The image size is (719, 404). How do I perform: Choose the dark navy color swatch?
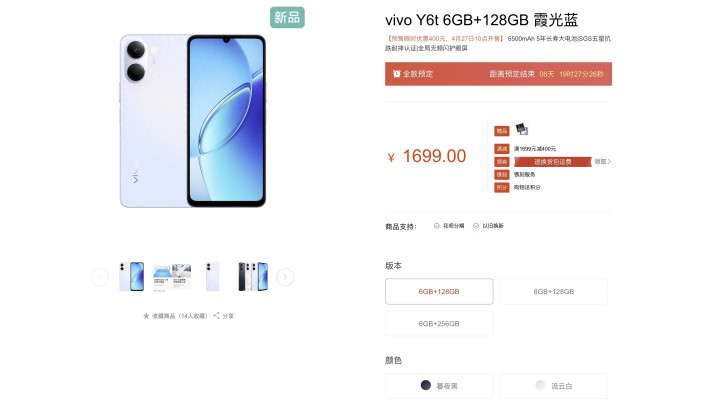tap(426, 385)
